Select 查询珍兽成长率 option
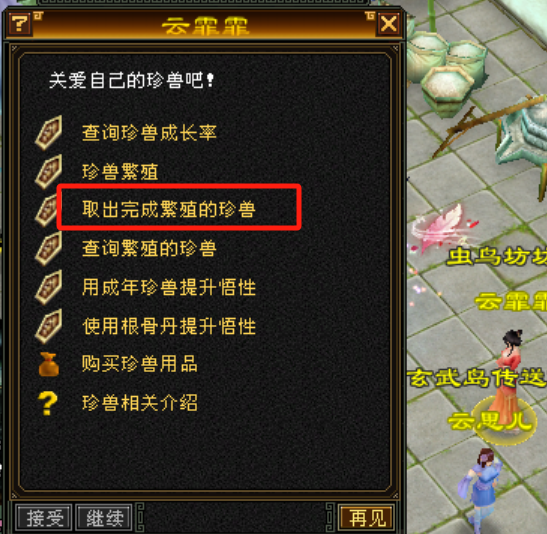Image resolution: width=547 pixels, height=534 pixels. [x=149, y=133]
